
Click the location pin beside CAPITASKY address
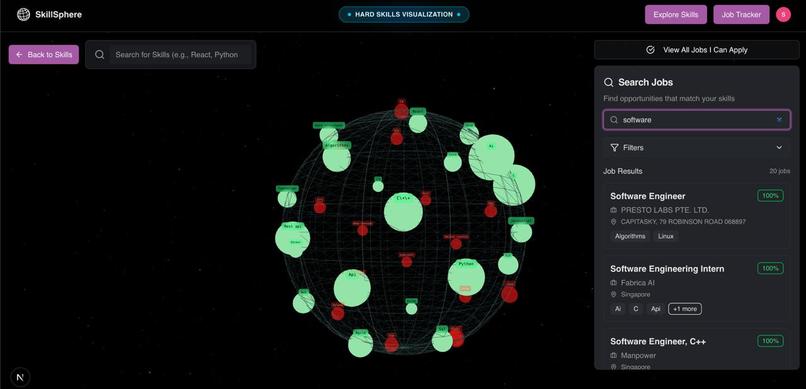click(x=613, y=222)
